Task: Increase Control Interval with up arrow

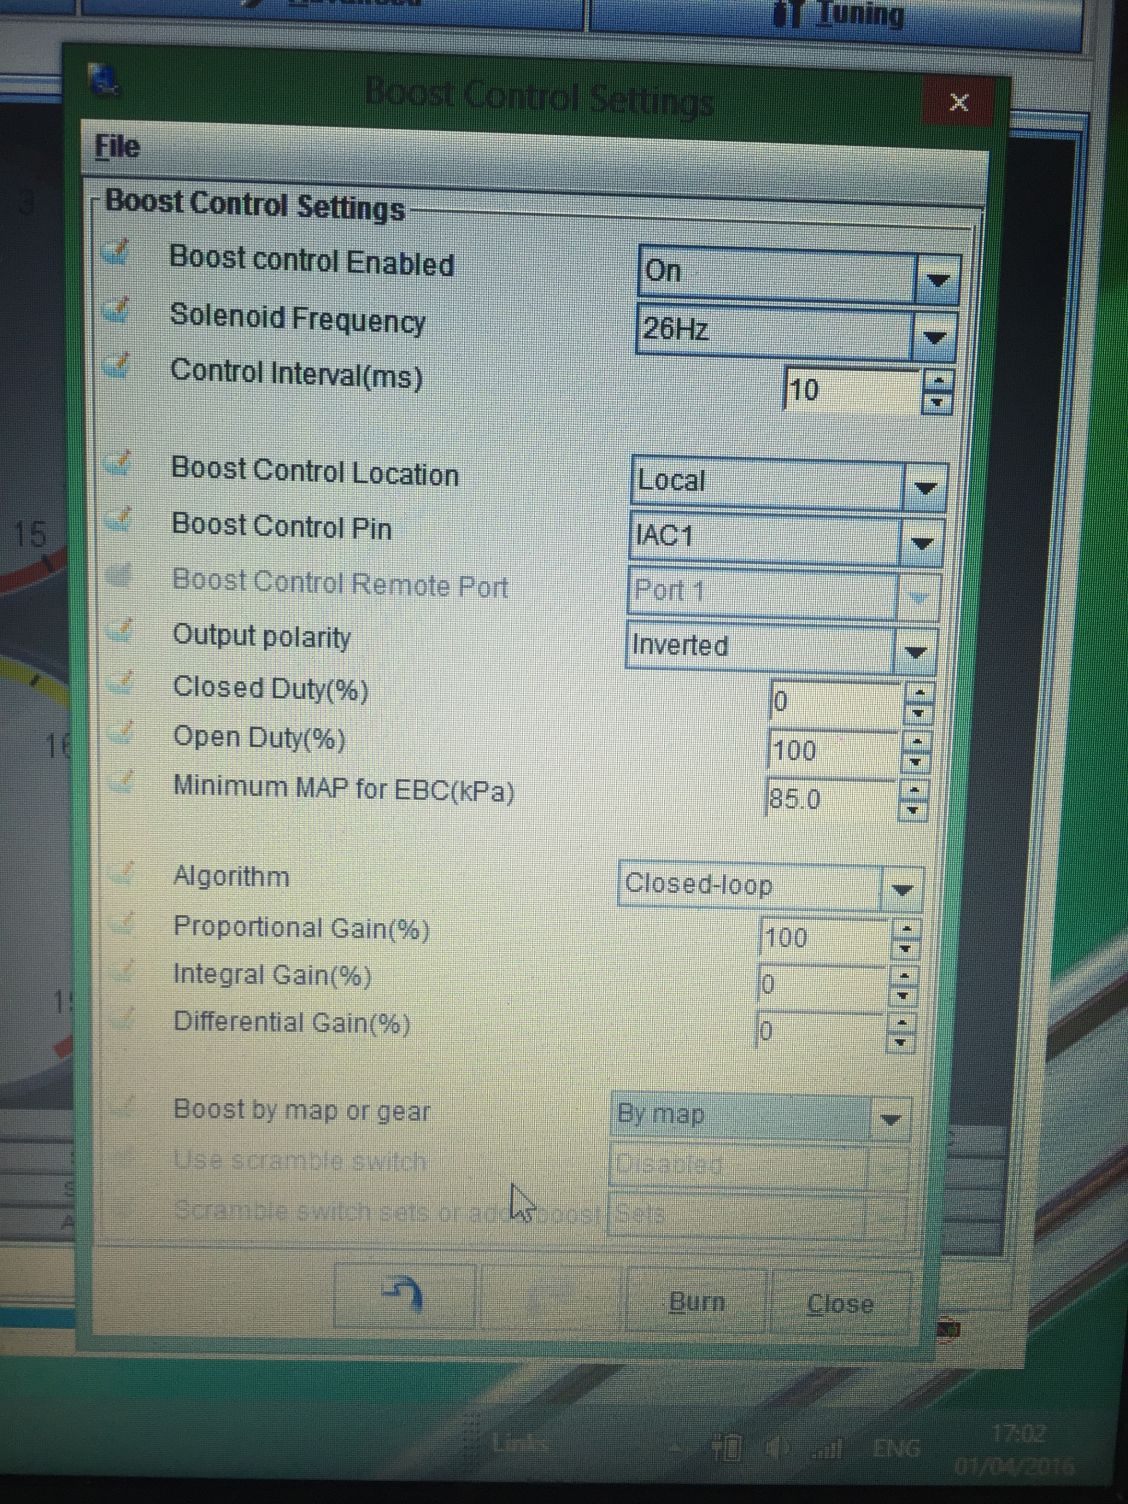Action: point(938,380)
